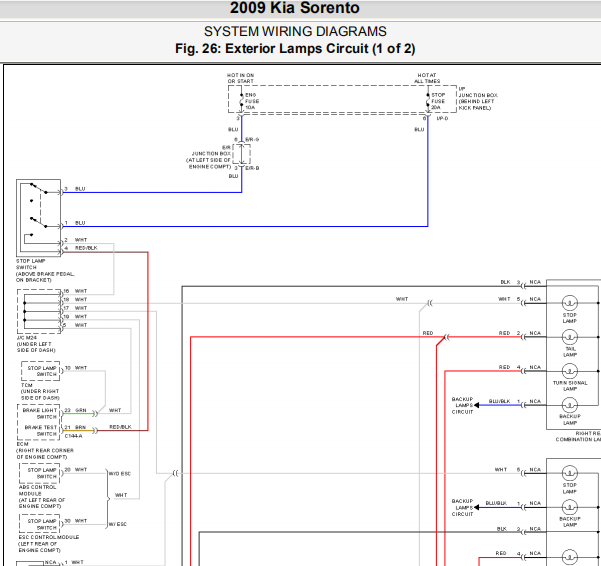Click the "WHT 5" pin label at right rear lamp
Viewport: 601px width, 566px height.
coord(509,299)
